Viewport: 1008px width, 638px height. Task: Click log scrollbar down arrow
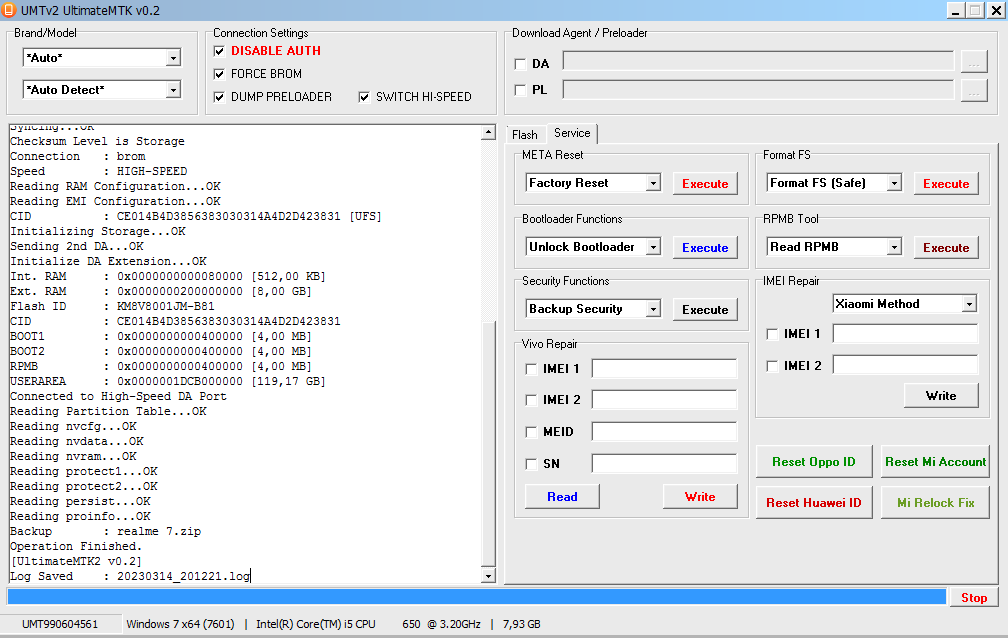(x=489, y=576)
